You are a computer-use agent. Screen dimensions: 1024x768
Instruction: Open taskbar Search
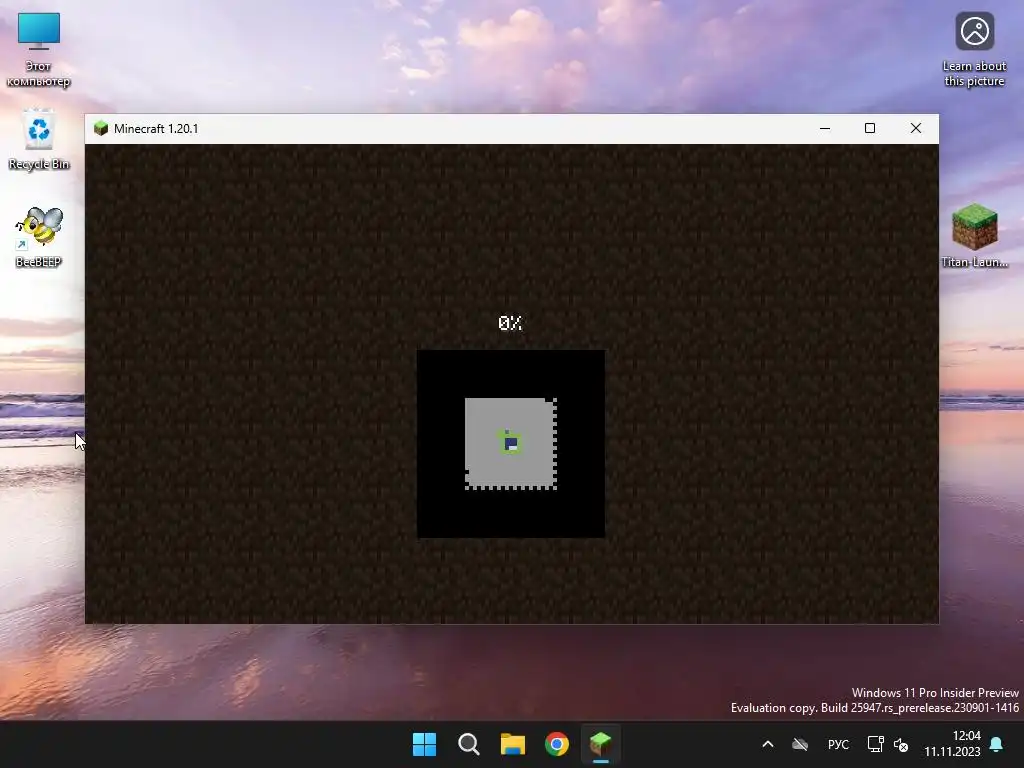point(469,744)
